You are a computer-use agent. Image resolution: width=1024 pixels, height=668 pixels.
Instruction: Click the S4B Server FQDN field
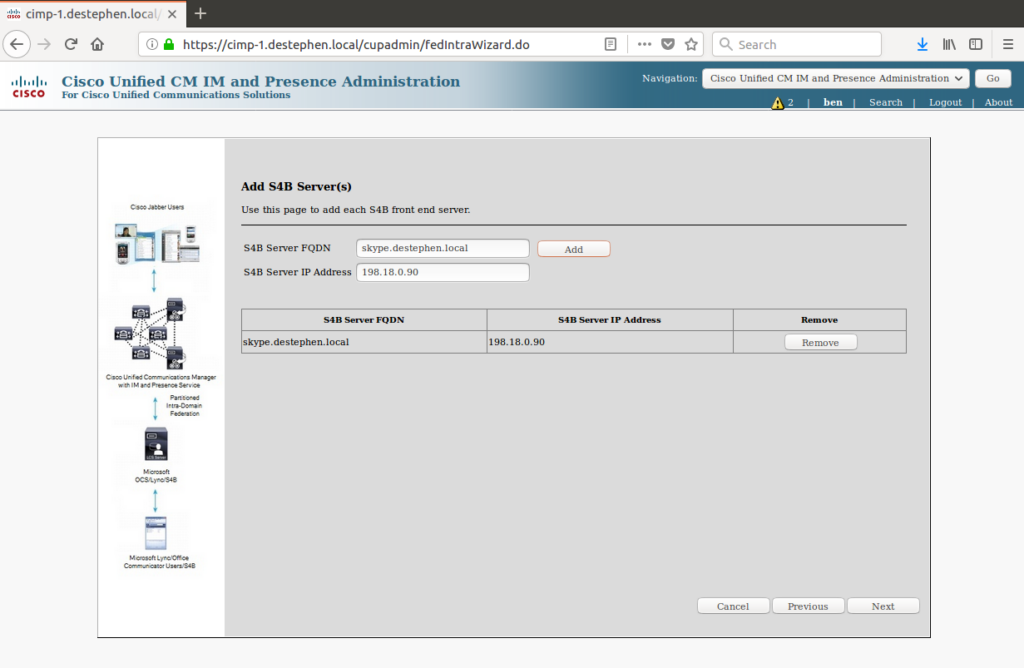pyautogui.click(x=443, y=248)
